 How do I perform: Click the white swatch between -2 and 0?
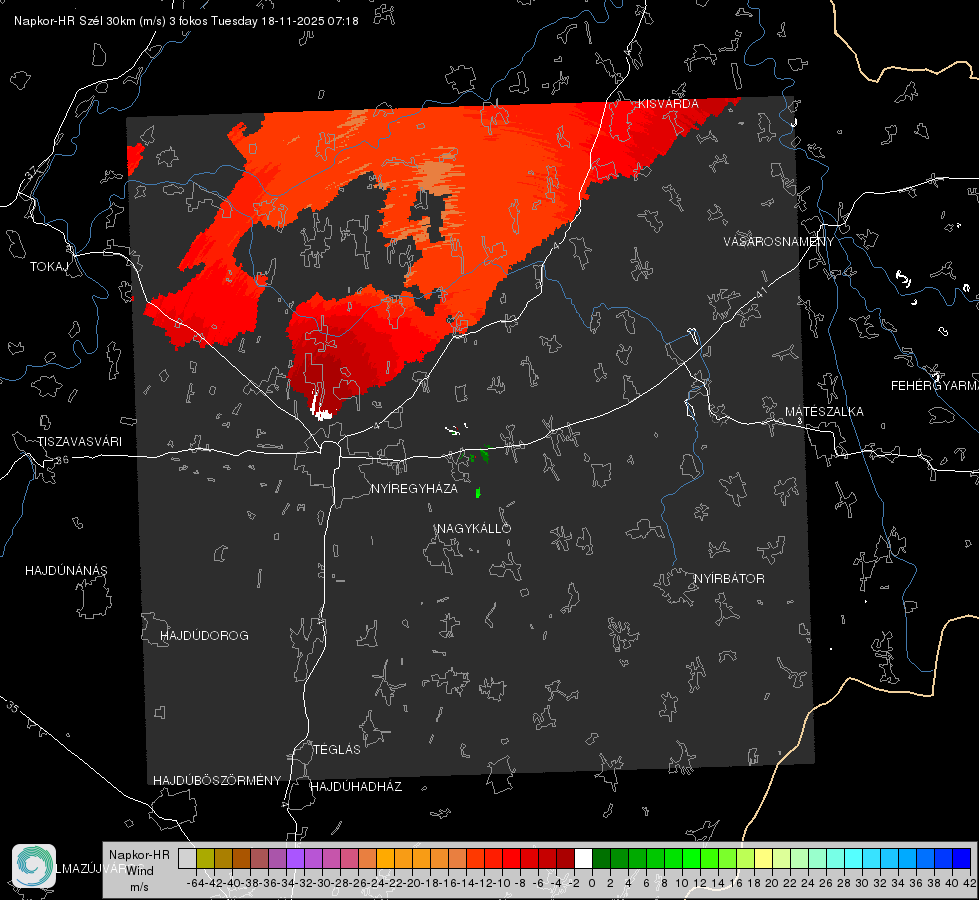click(x=583, y=859)
